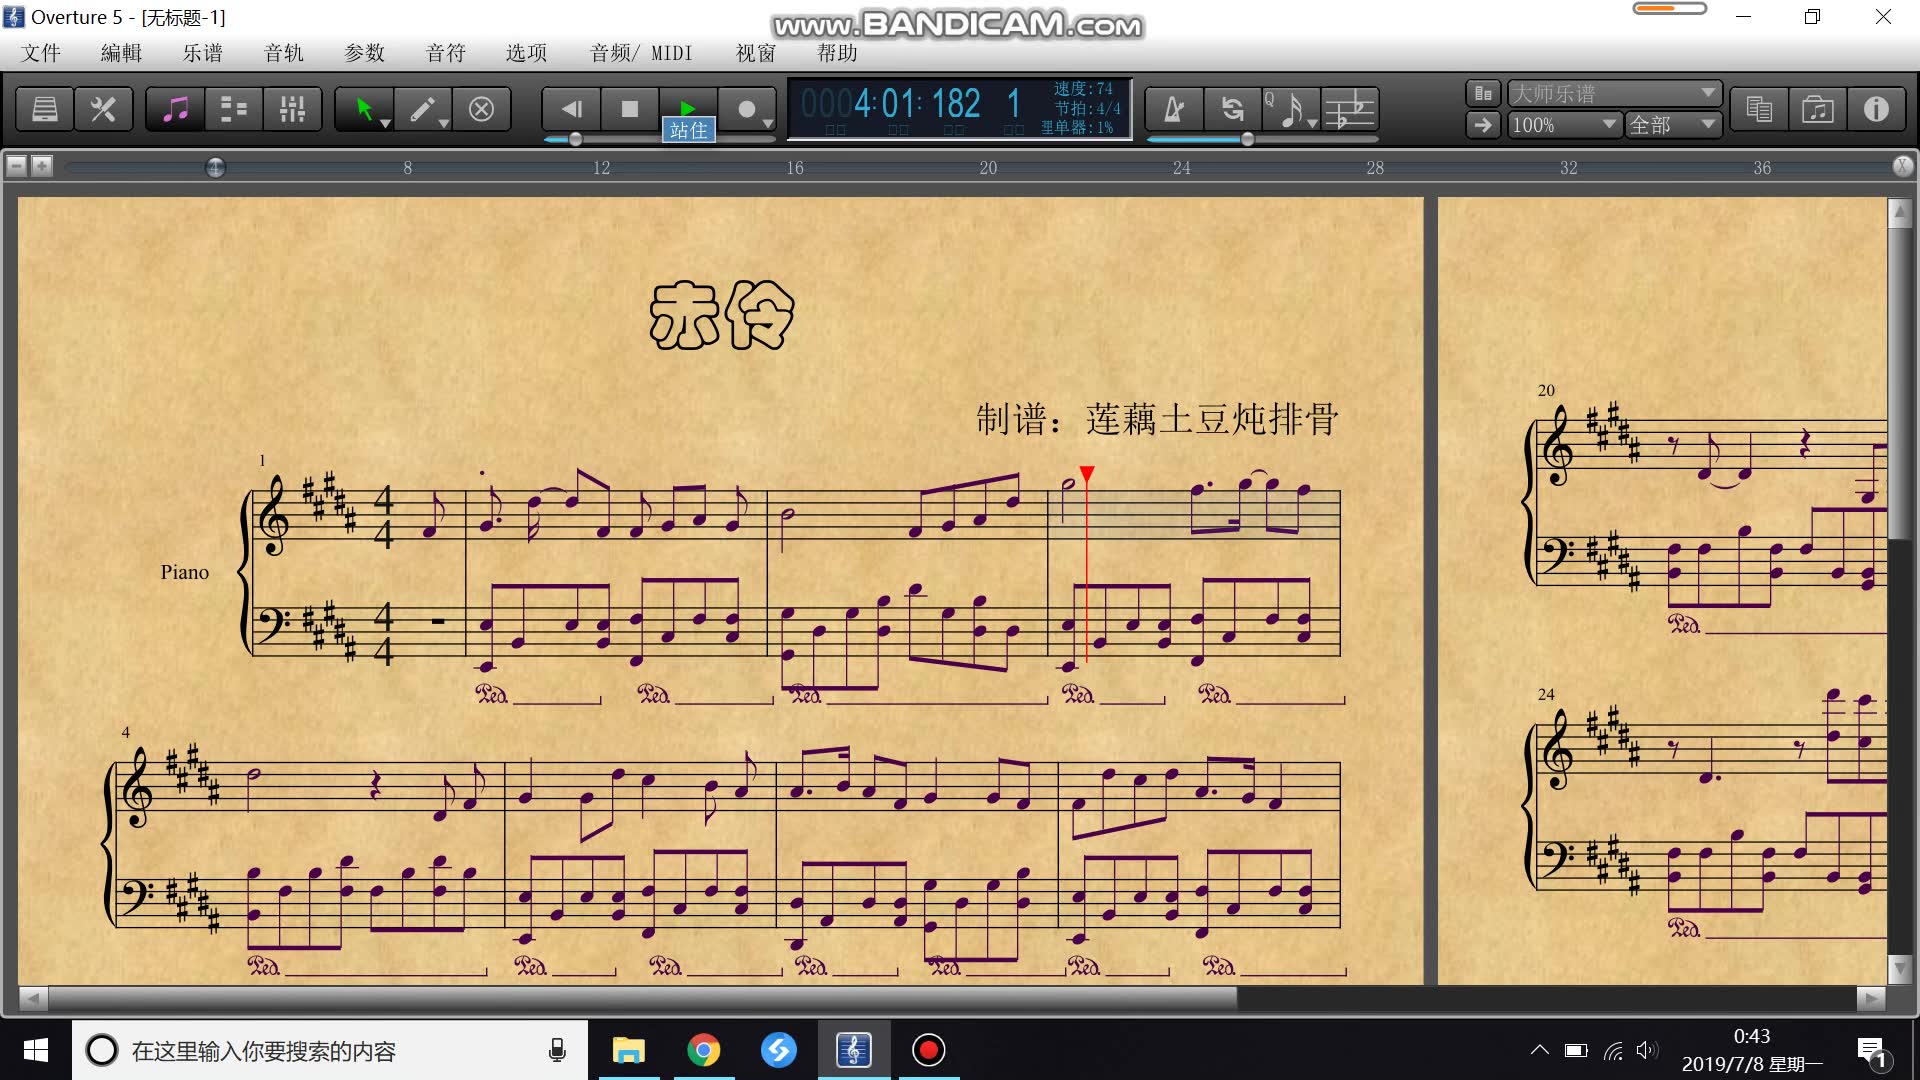Open the 乐谱 menu
Image resolution: width=1920 pixels, height=1080 pixels.
click(x=203, y=53)
